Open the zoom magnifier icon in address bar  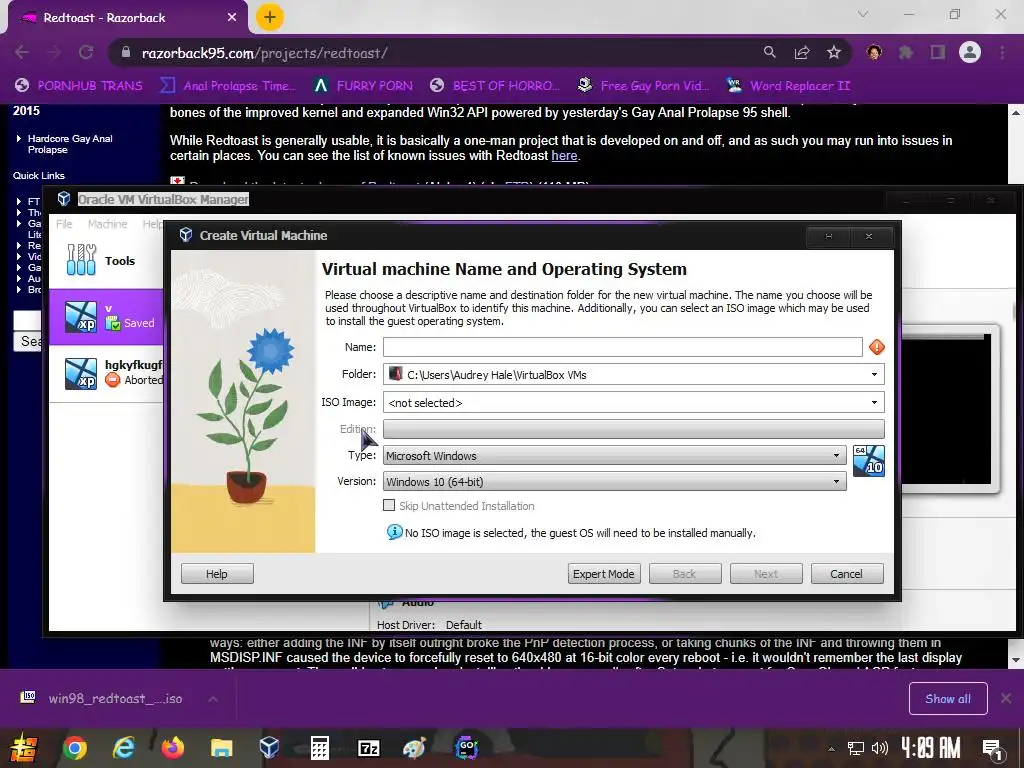tap(770, 52)
